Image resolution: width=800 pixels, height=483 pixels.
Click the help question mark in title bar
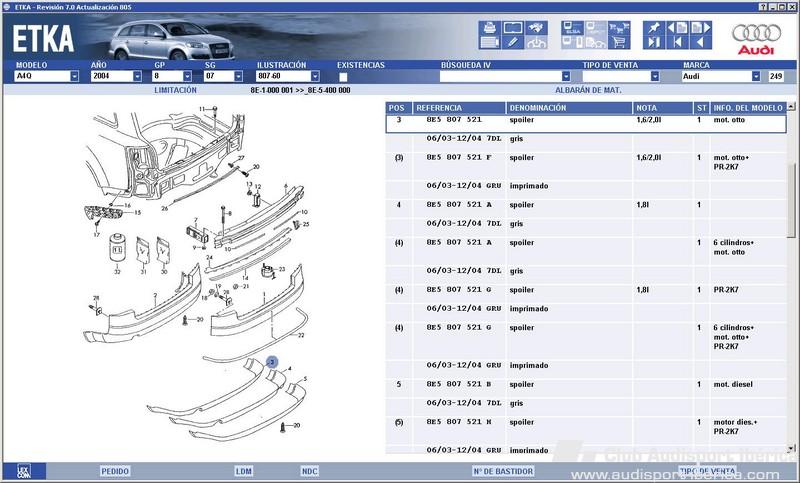[763, 7]
